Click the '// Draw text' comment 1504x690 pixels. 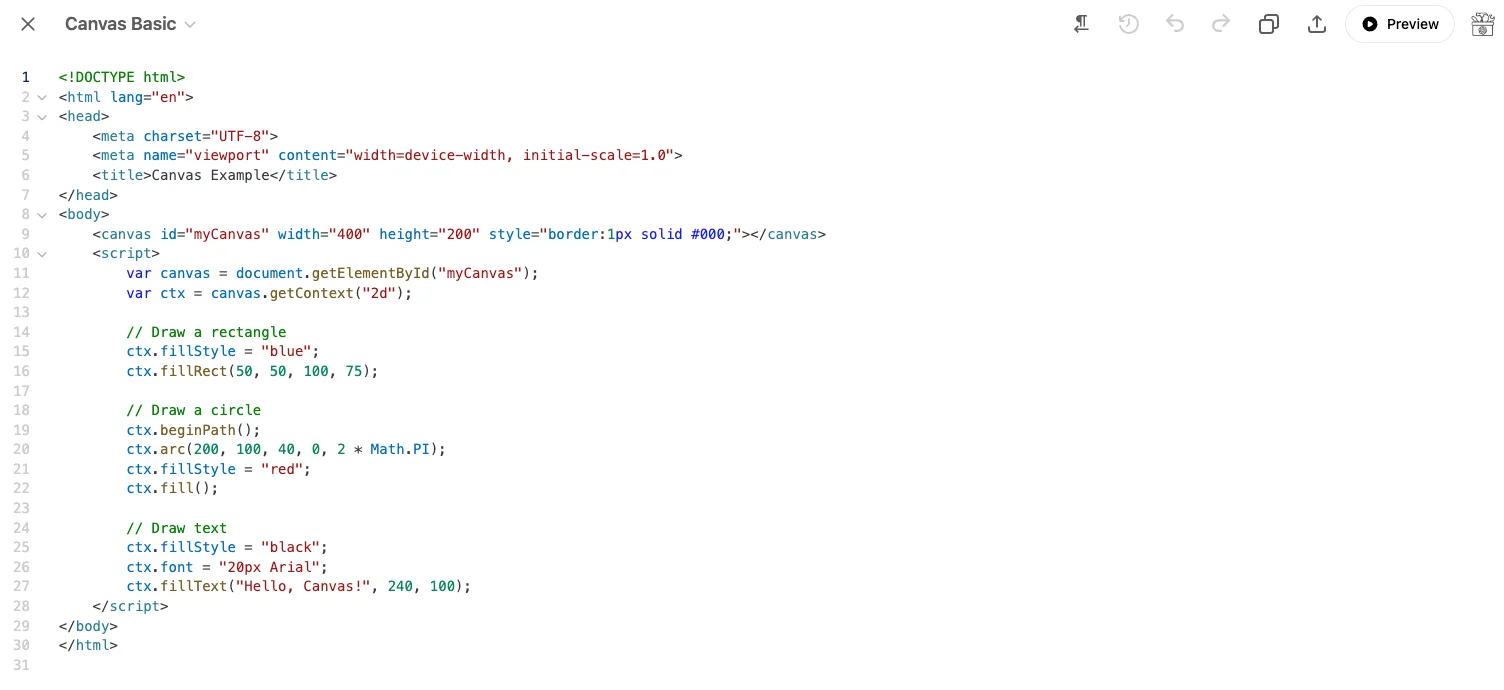[177, 528]
